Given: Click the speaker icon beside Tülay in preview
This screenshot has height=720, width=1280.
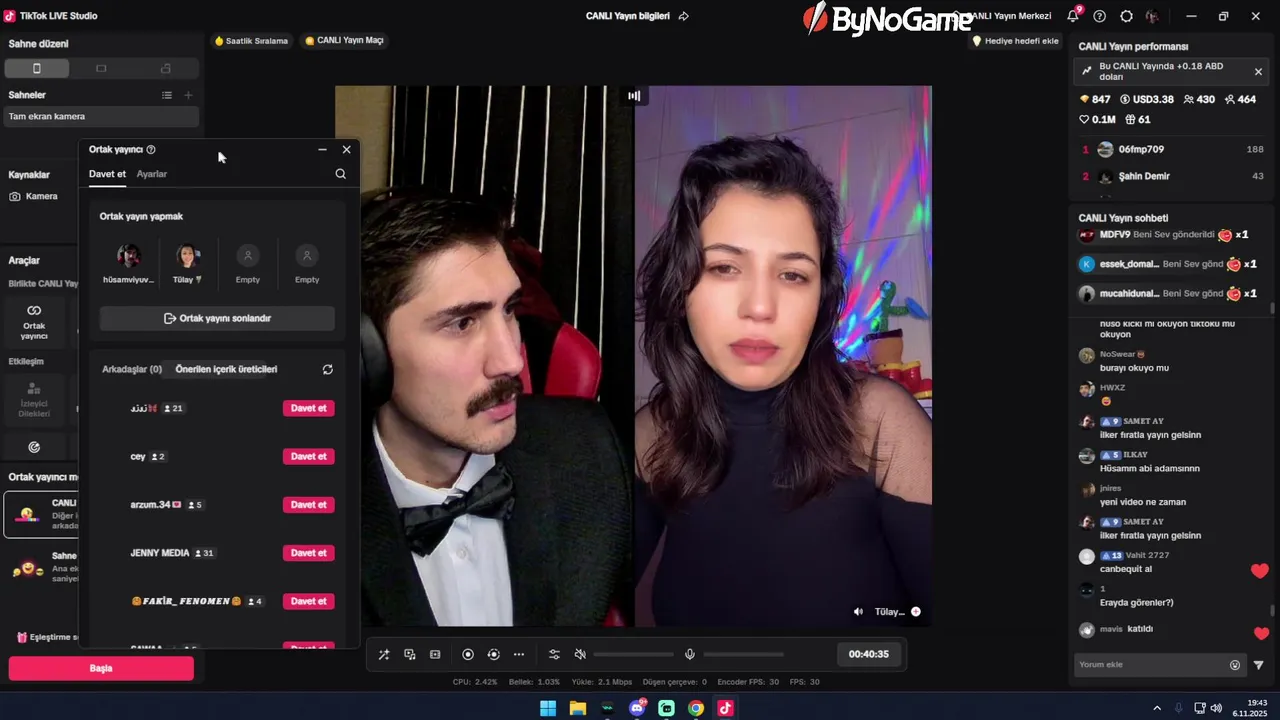Looking at the screenshot, I should [858, 612].
